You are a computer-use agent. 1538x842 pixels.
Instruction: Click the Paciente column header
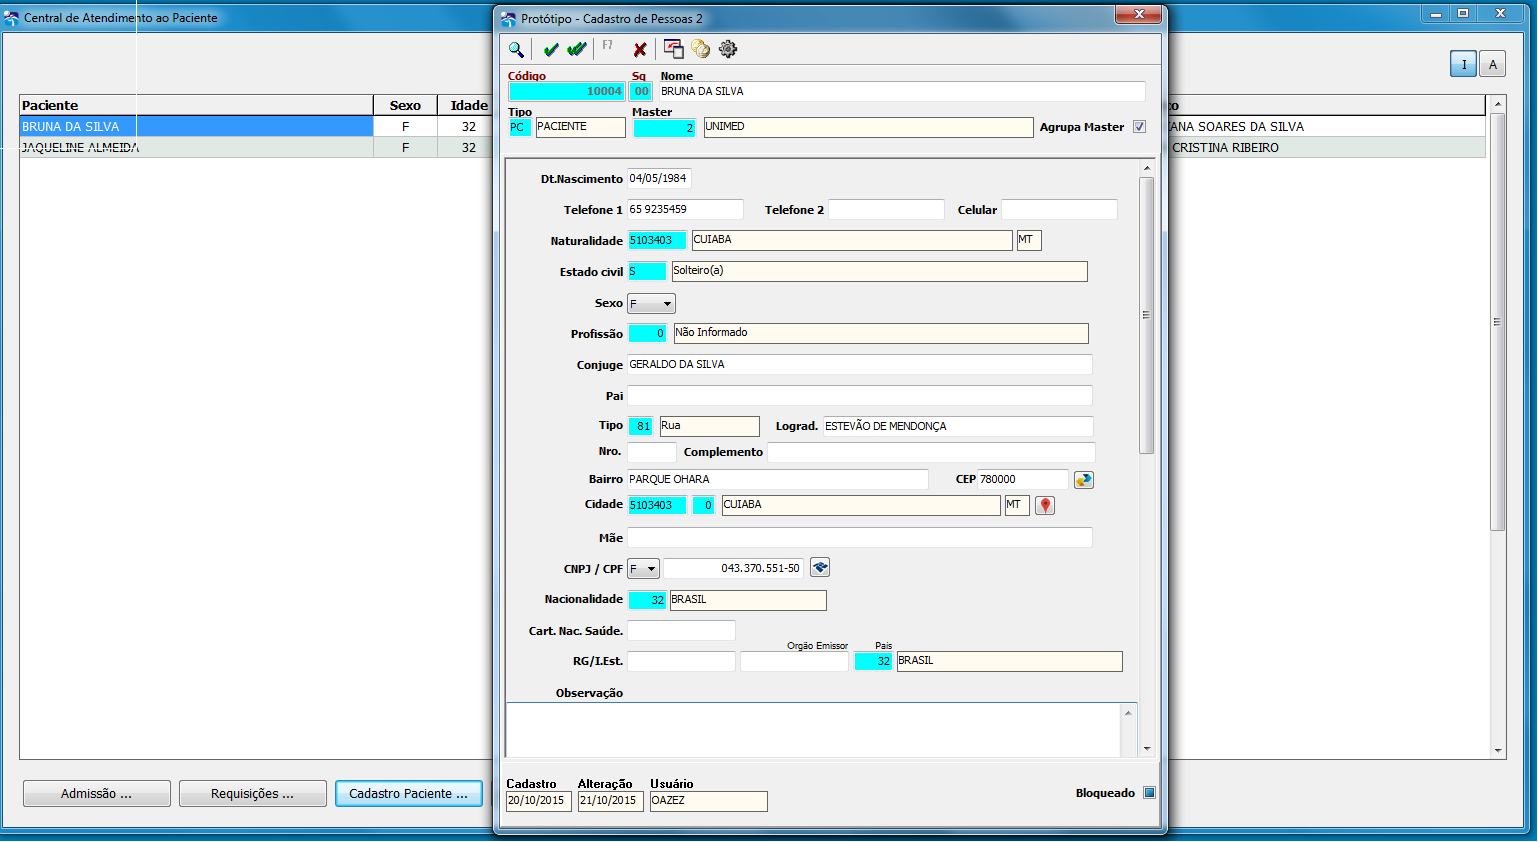[x=196, y=105]
